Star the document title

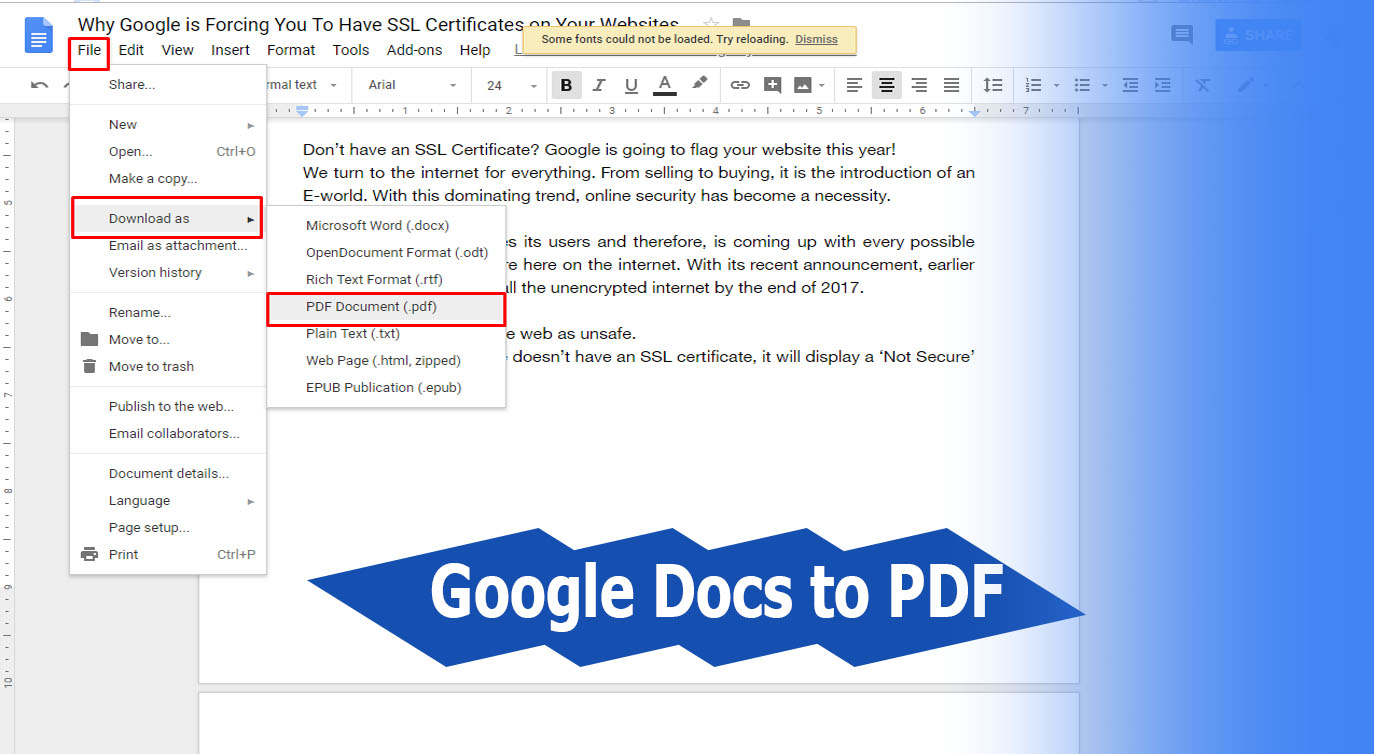coord(711,24)
